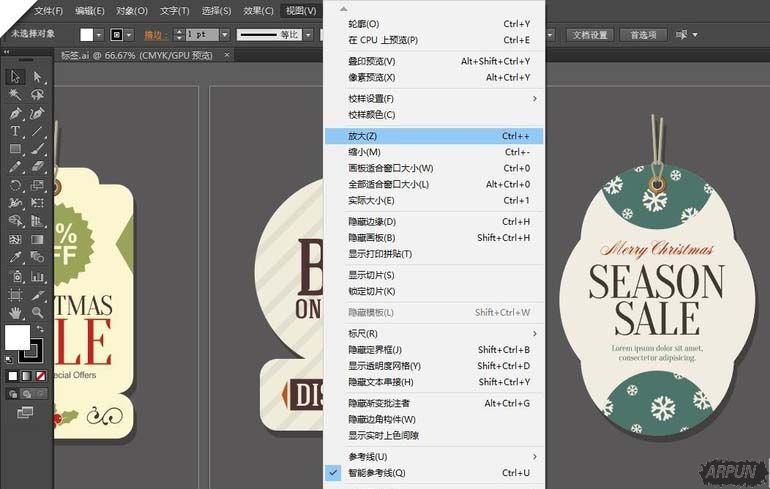Viewport: 770px width, 489px height.
Task: Open the 对象(O) menu
Action: pyautogui.click(x=132, y=11)
